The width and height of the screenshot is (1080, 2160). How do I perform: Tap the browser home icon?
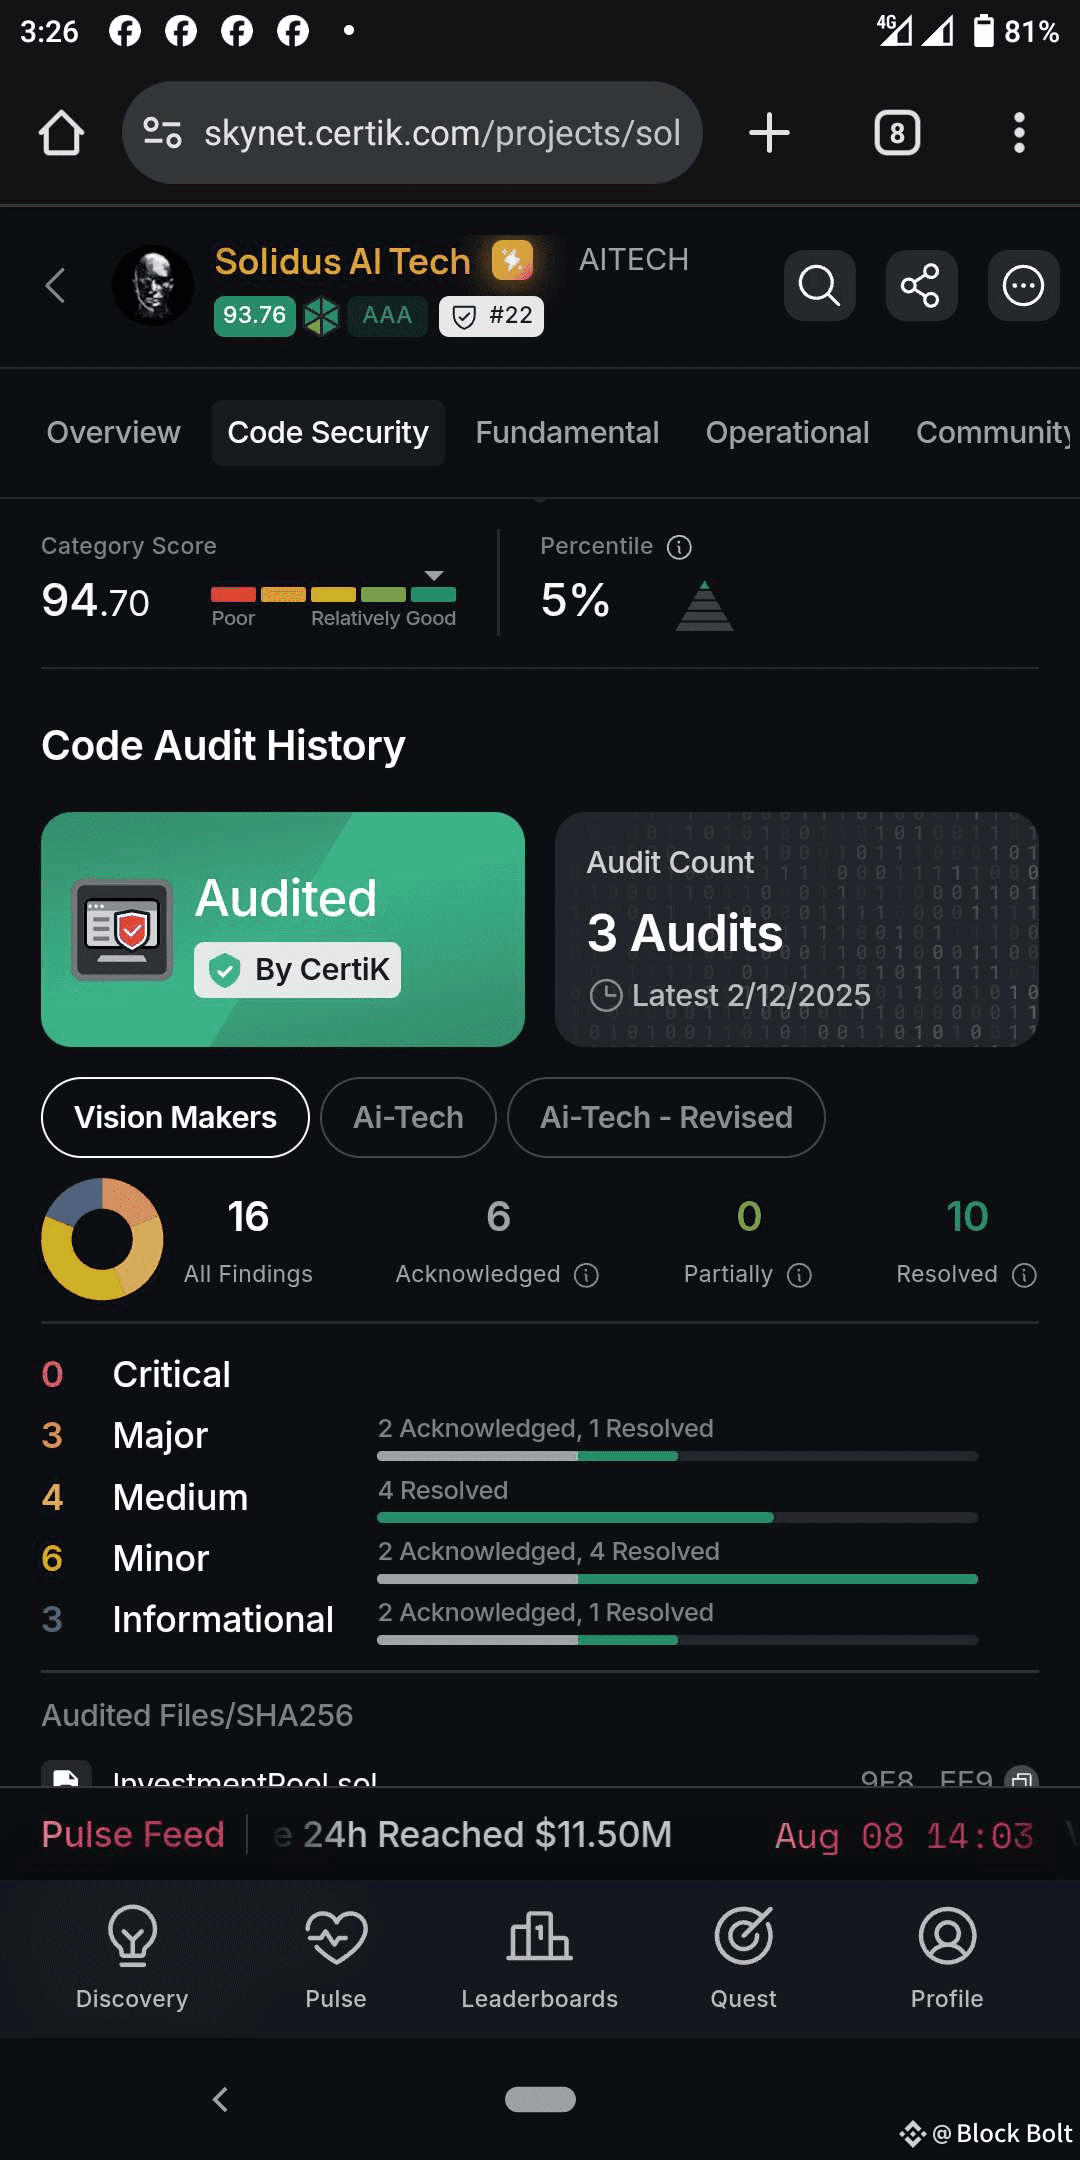tap(61, 133)
